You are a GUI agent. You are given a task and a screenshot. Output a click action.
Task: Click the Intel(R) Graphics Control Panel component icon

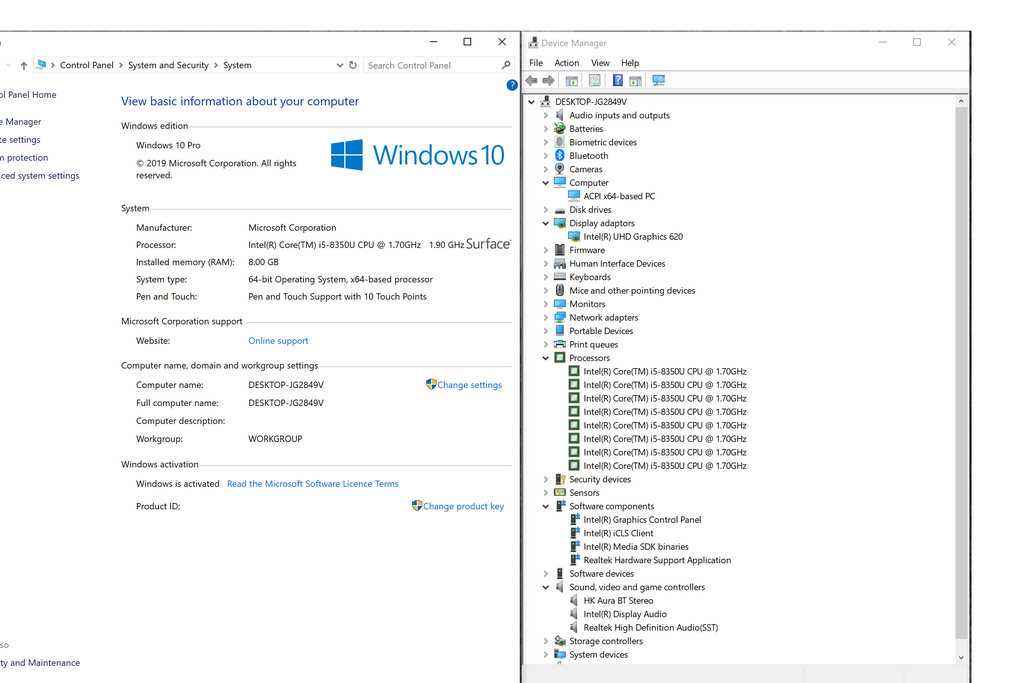click(x=575, y=520)
